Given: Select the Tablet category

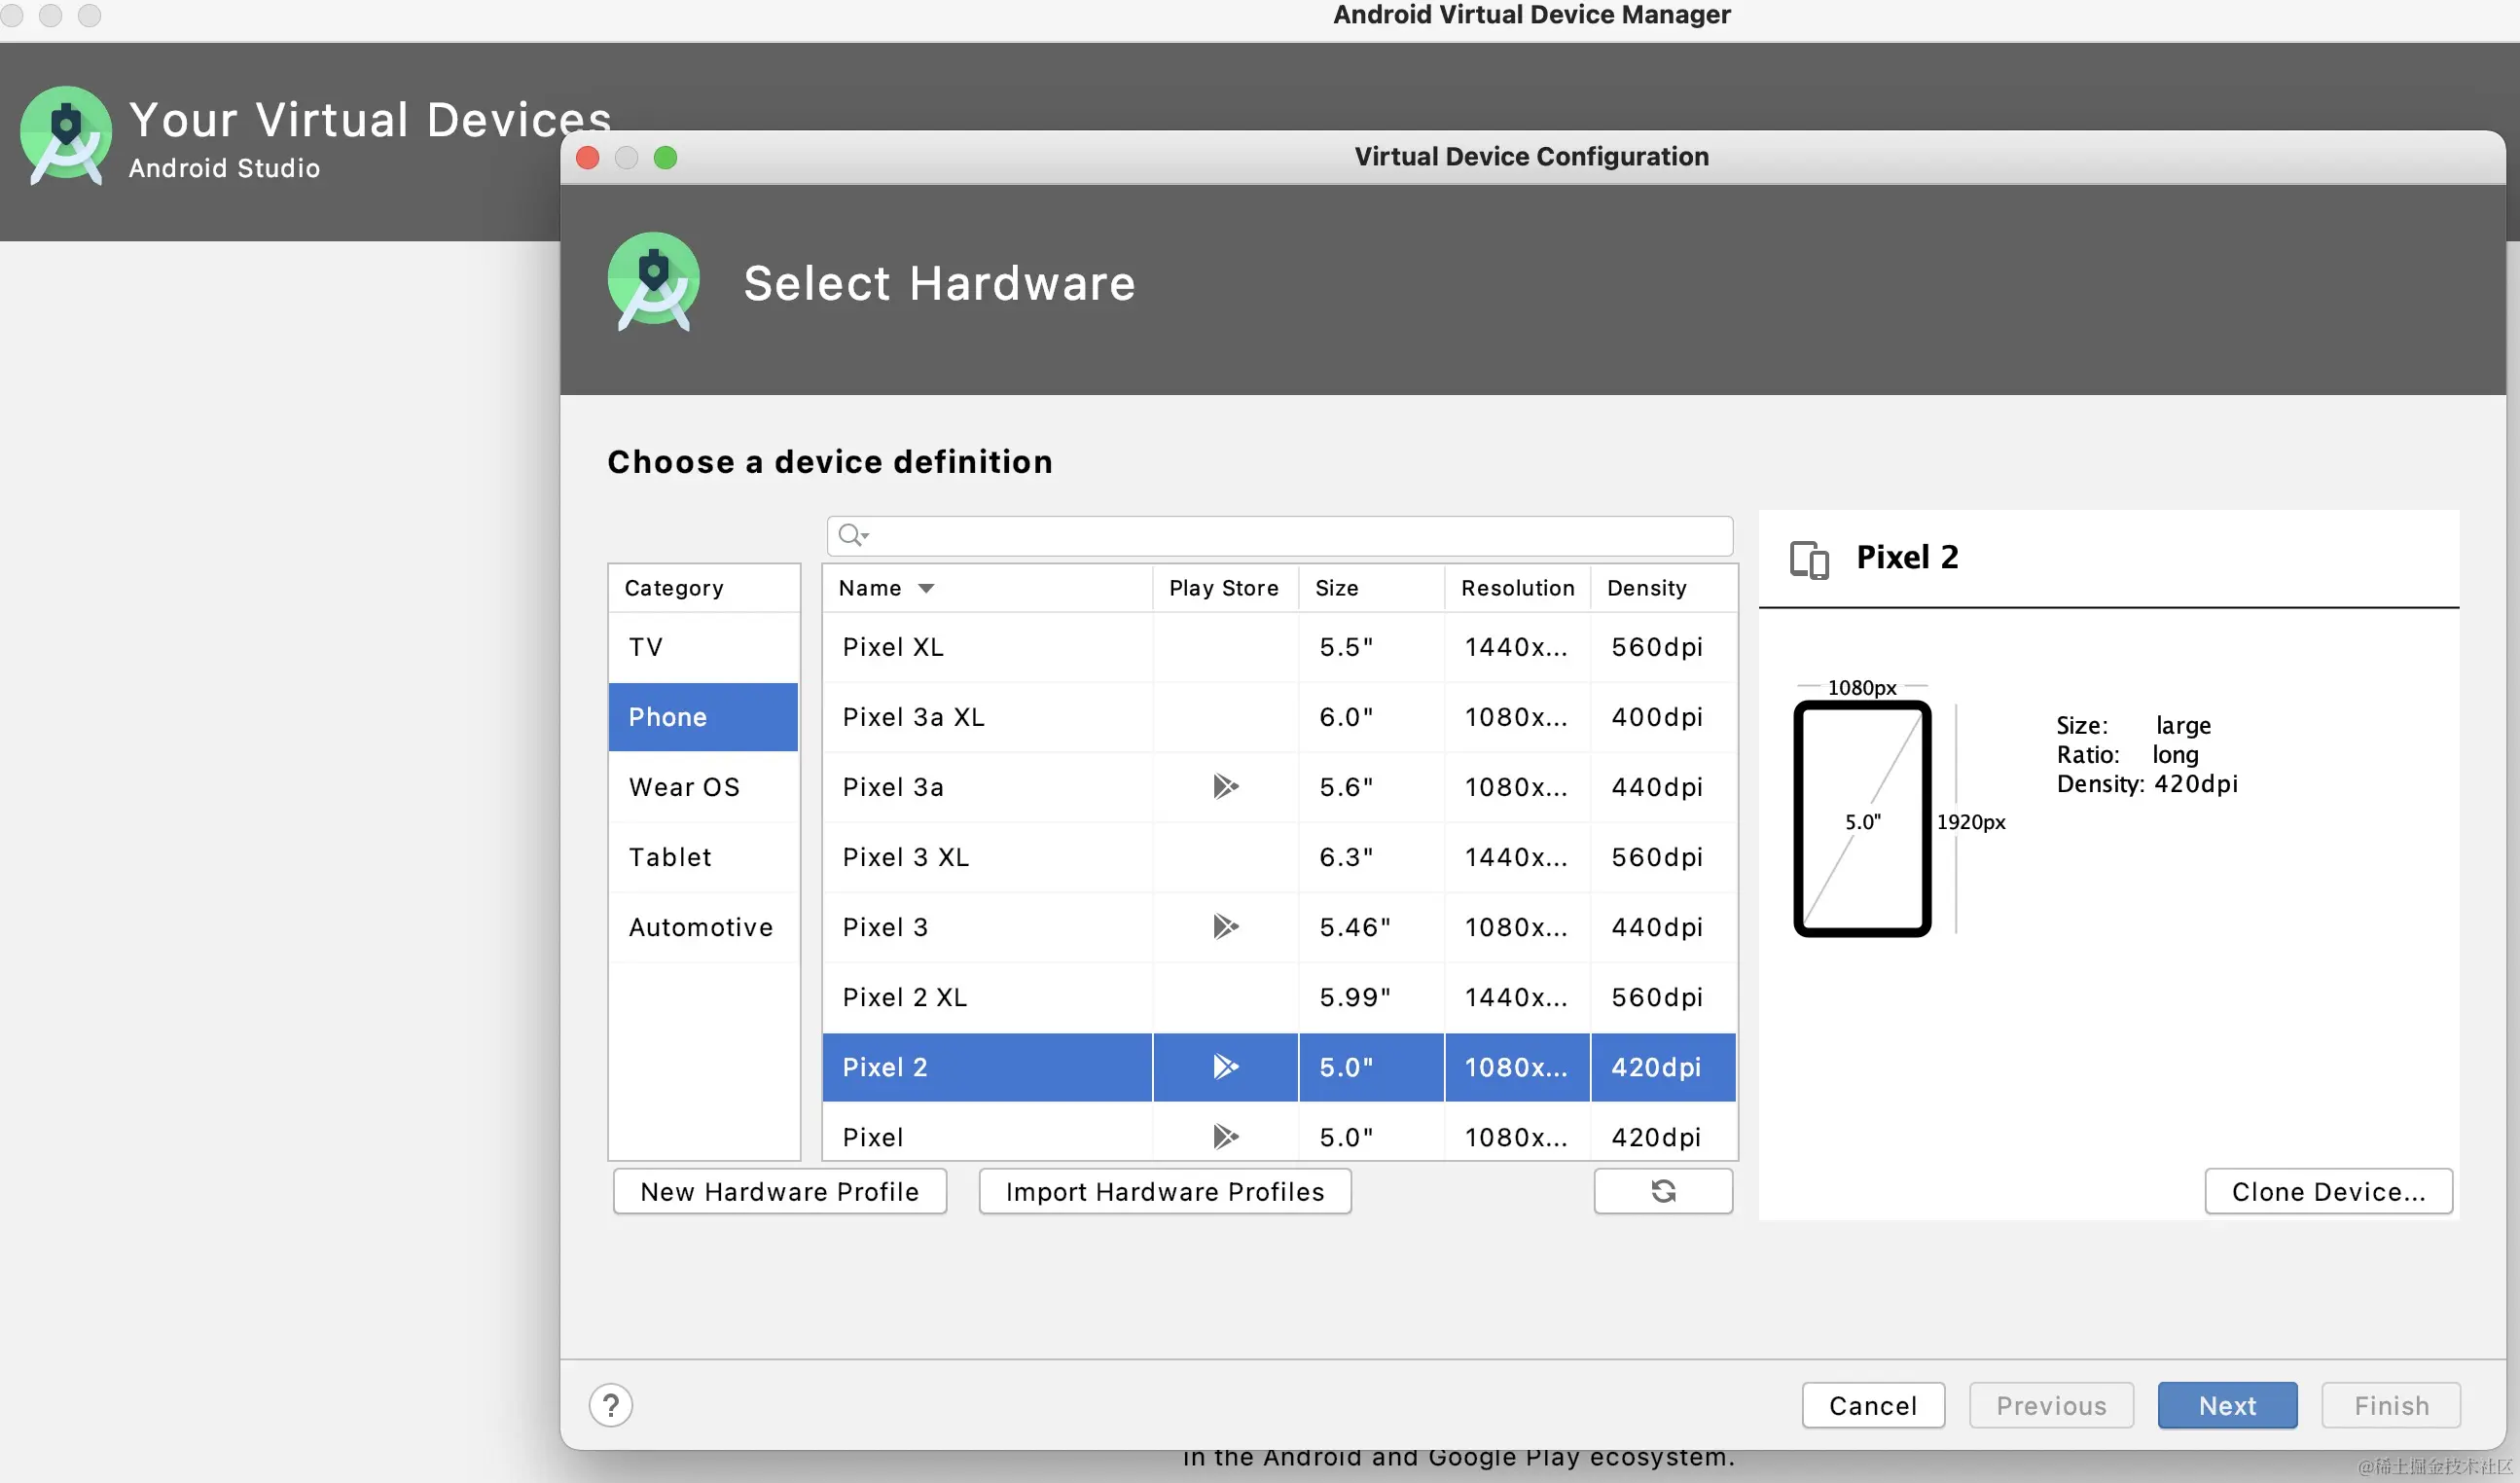Looking at the screenshot, I should click(x=670, y=857).
